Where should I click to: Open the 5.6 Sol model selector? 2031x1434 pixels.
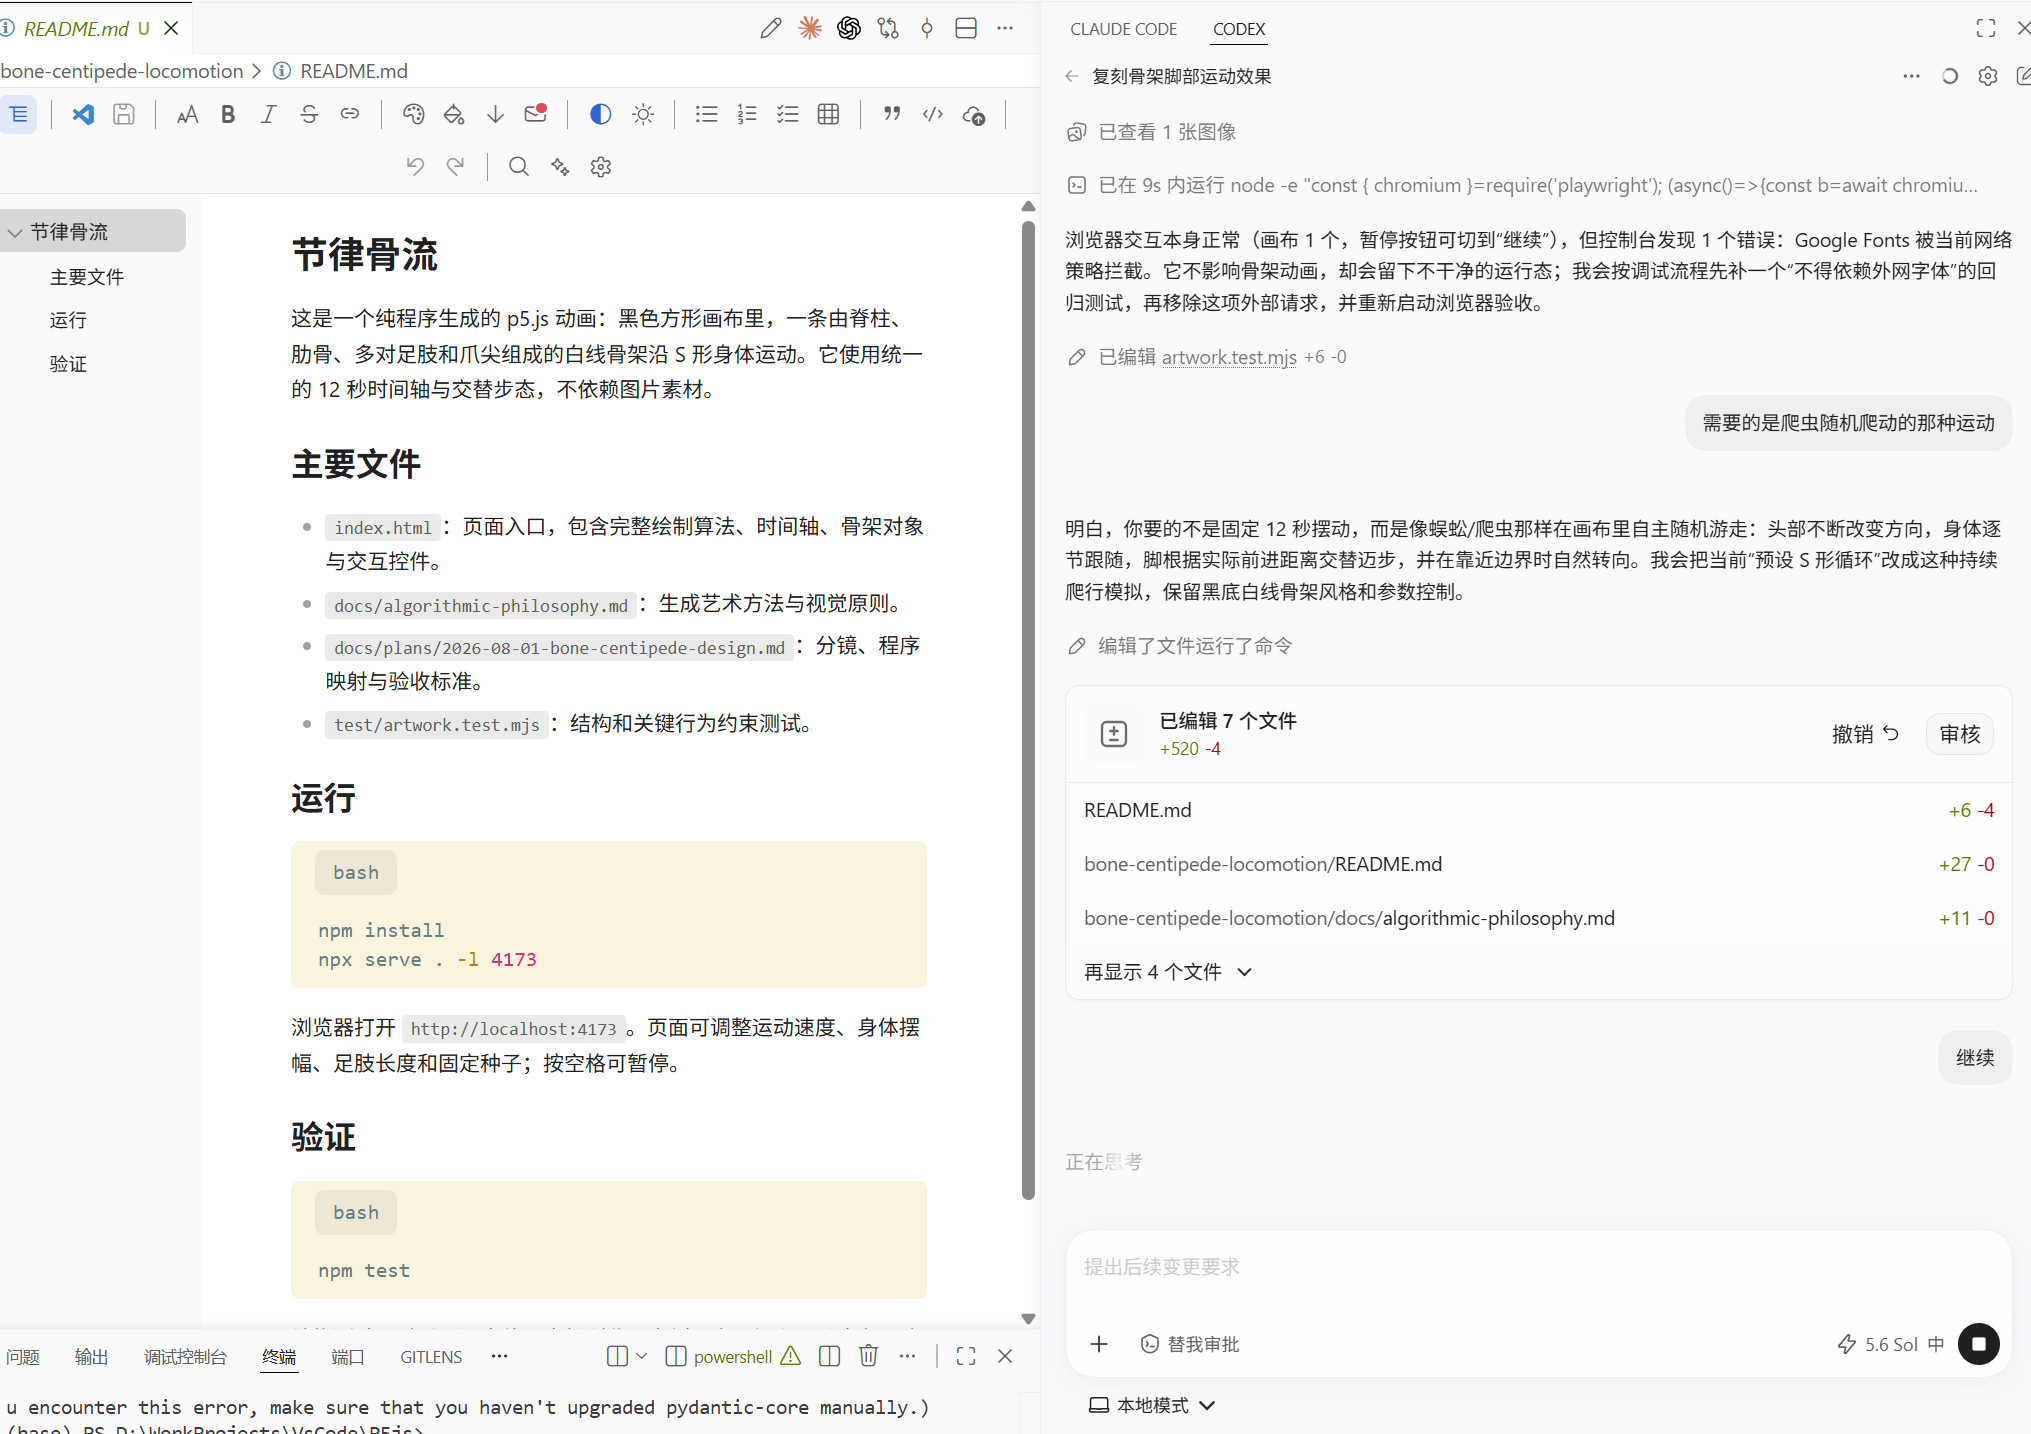[x=1891, y=1344]
